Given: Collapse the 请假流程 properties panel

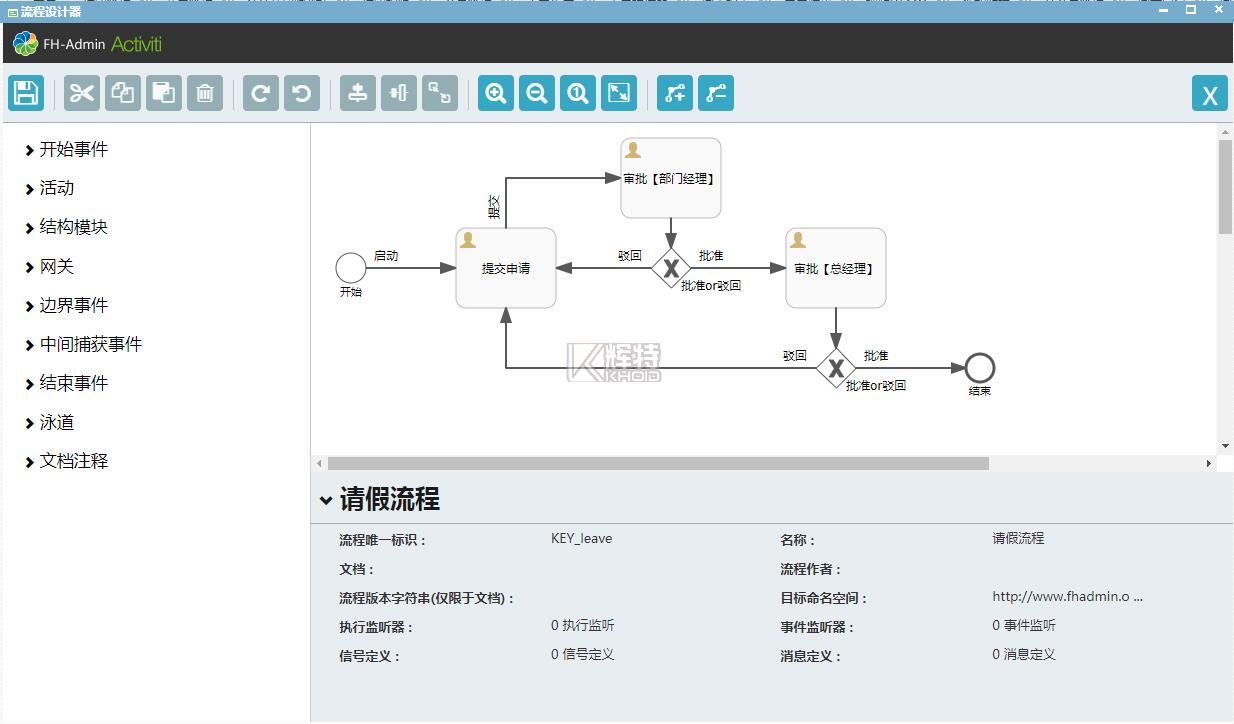Looking at the screenshot, I should point(326,500).
